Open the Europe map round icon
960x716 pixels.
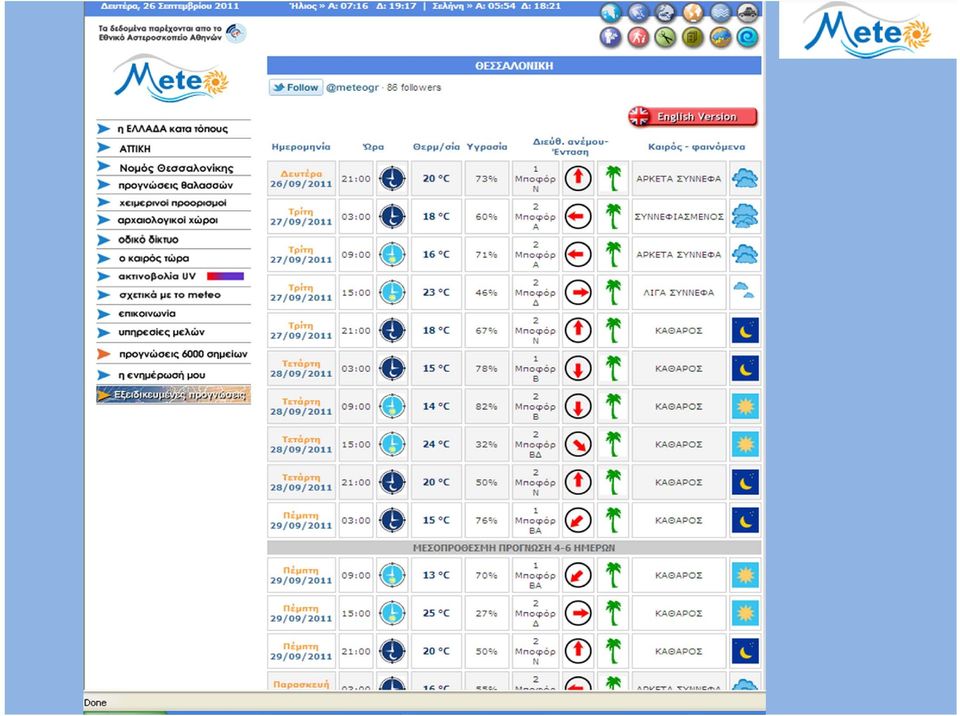(638, 13)
